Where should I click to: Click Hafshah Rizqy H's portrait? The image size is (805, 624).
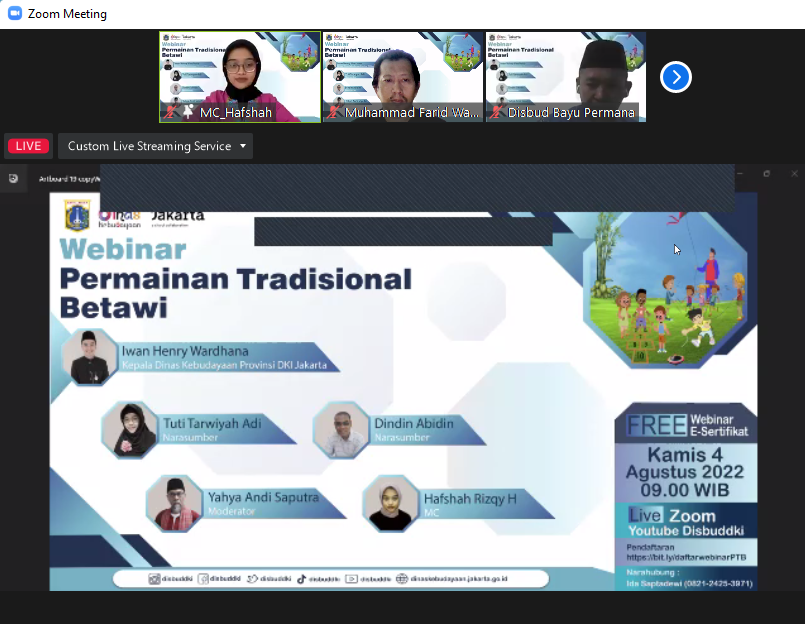click(x=391, y=503)
